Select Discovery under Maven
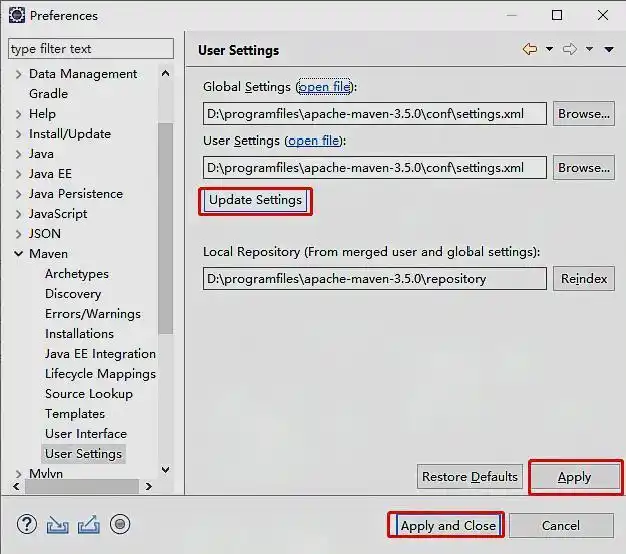Viewport: 626px width, 554px height. pos(73,294)
